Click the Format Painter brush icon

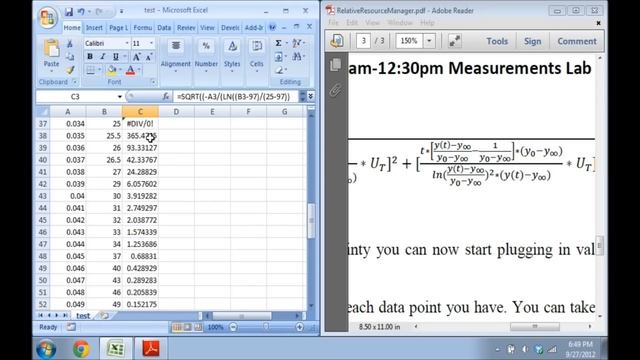pyautogui.click(x=70, y=70)
